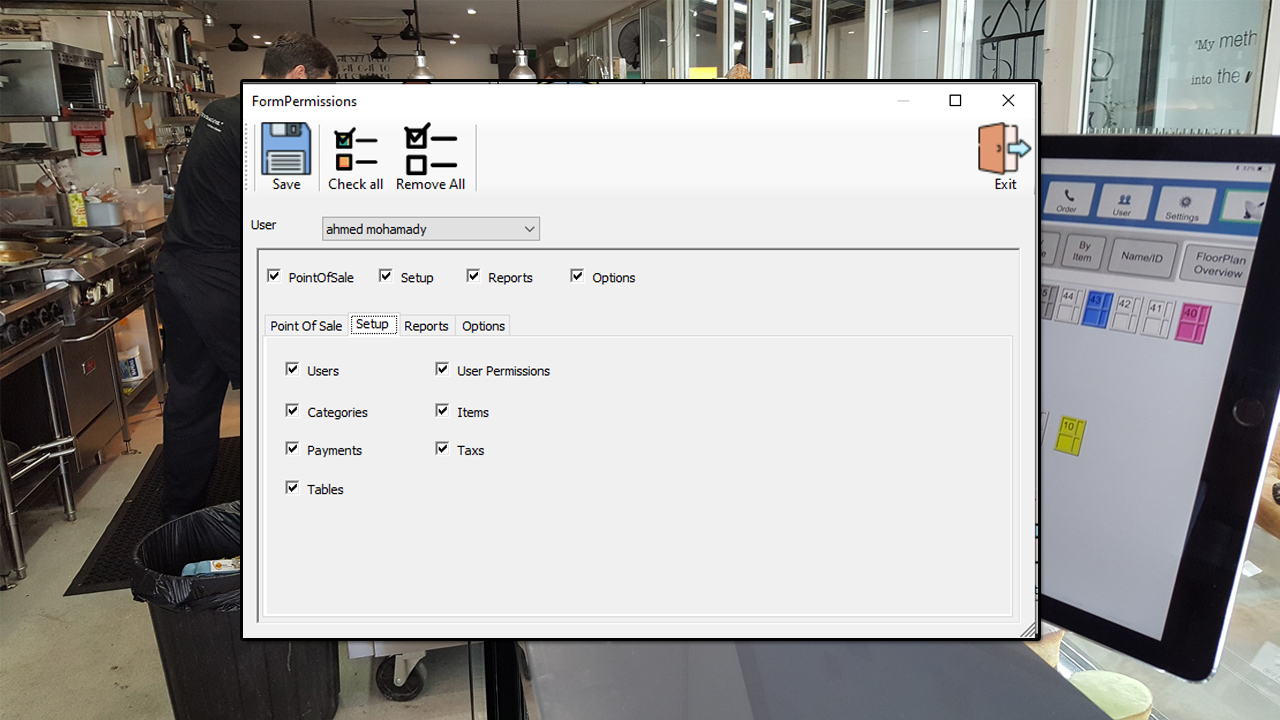The image size is (1280, 720).
Task: Tap the User icon on the tablet screen
Action: pos(1123,201)
